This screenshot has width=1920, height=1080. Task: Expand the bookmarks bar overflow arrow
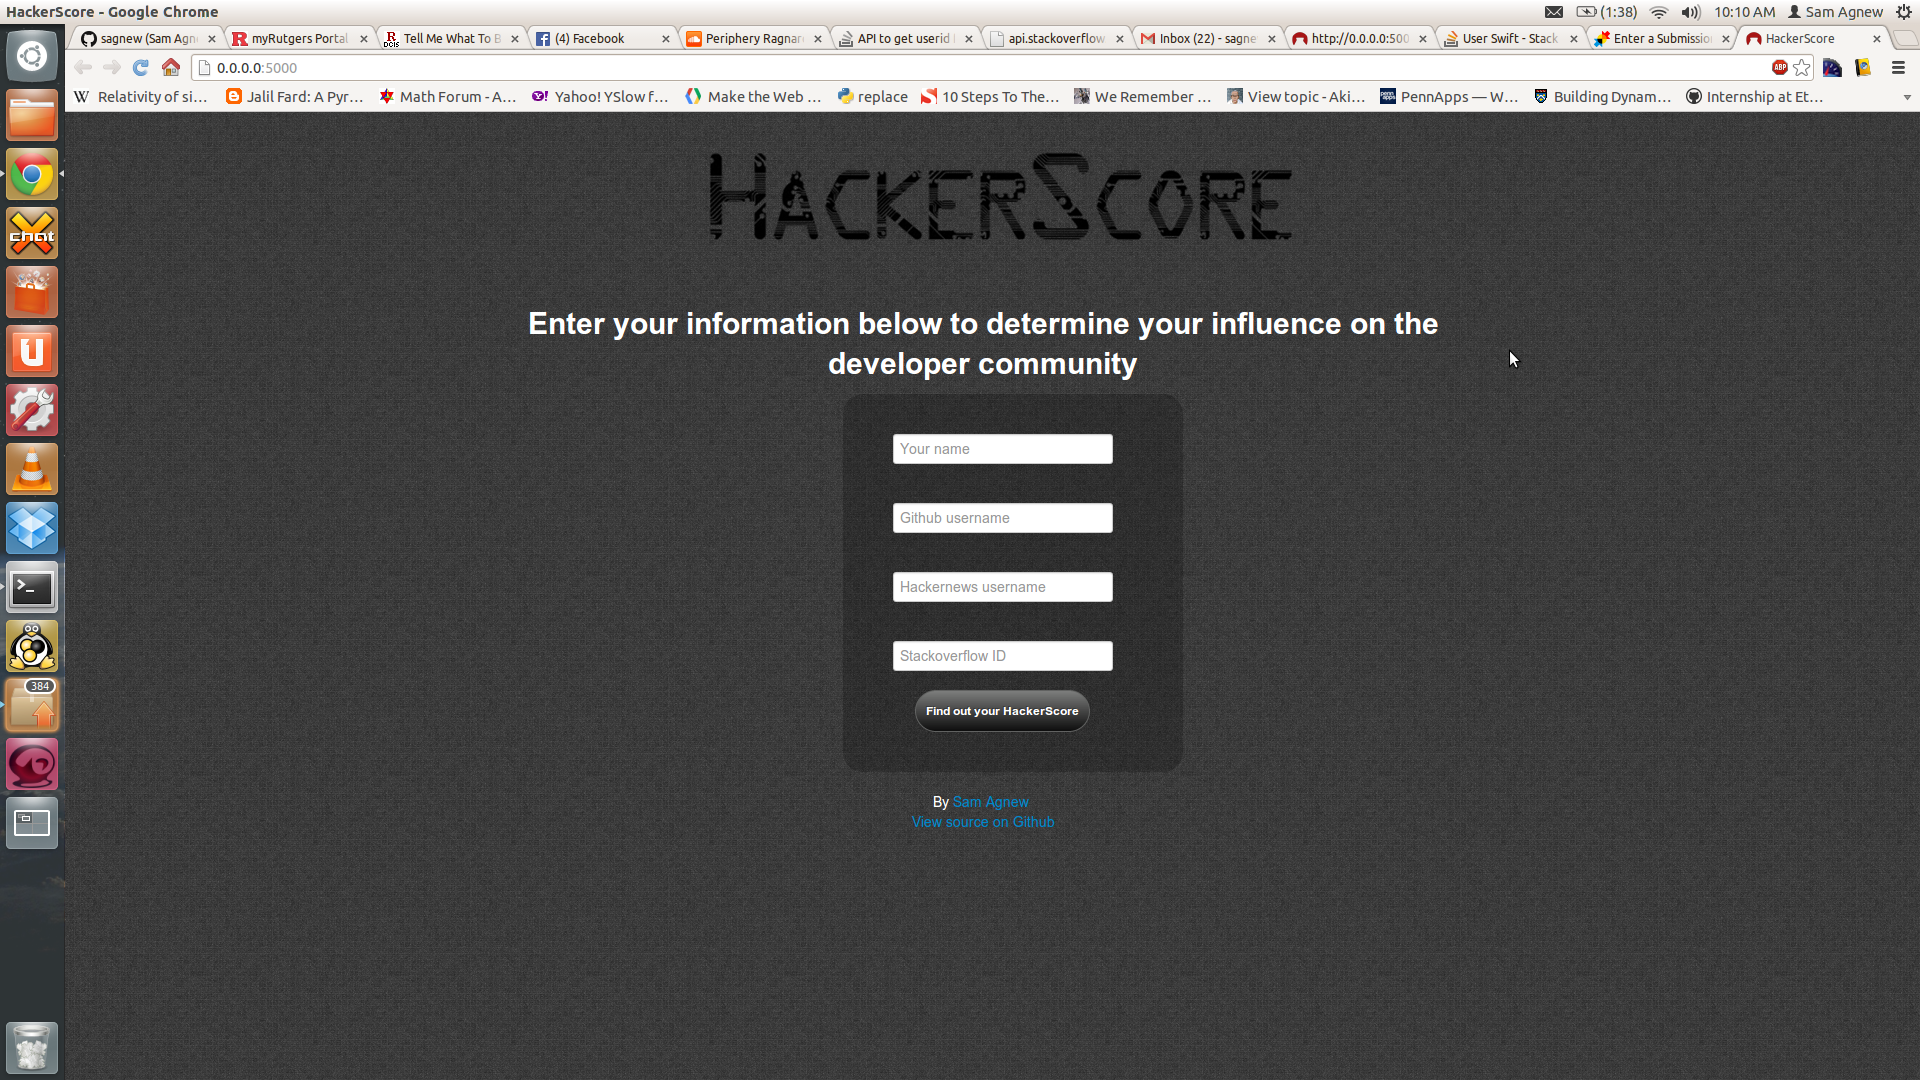(x=1907, y=97)
